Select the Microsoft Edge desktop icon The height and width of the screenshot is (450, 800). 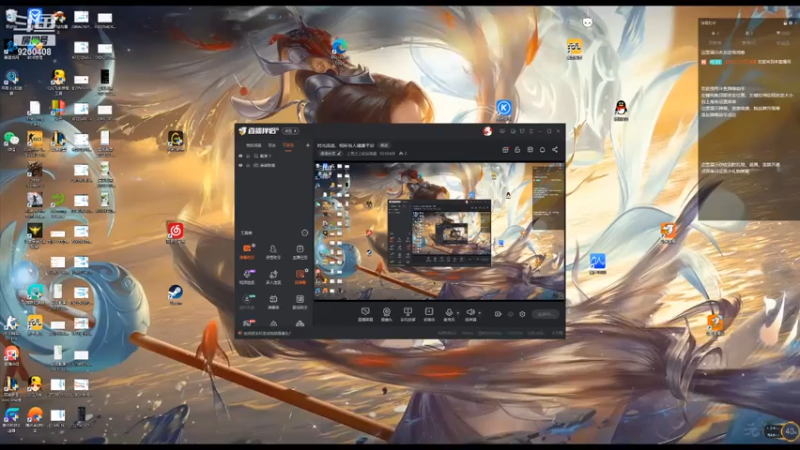click(339, 51)
